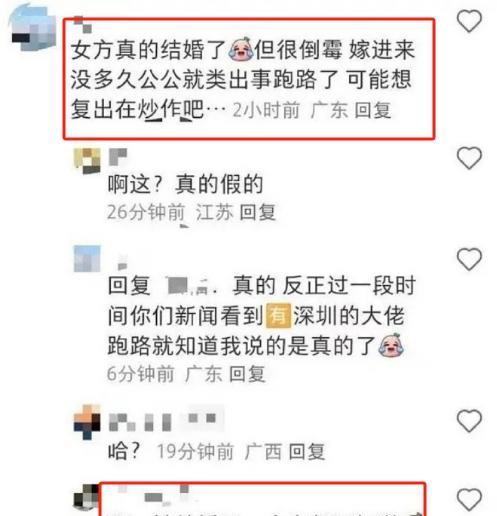Tap the blurred username after 回复 mention

pyautogui.click(x=191, y=286)
